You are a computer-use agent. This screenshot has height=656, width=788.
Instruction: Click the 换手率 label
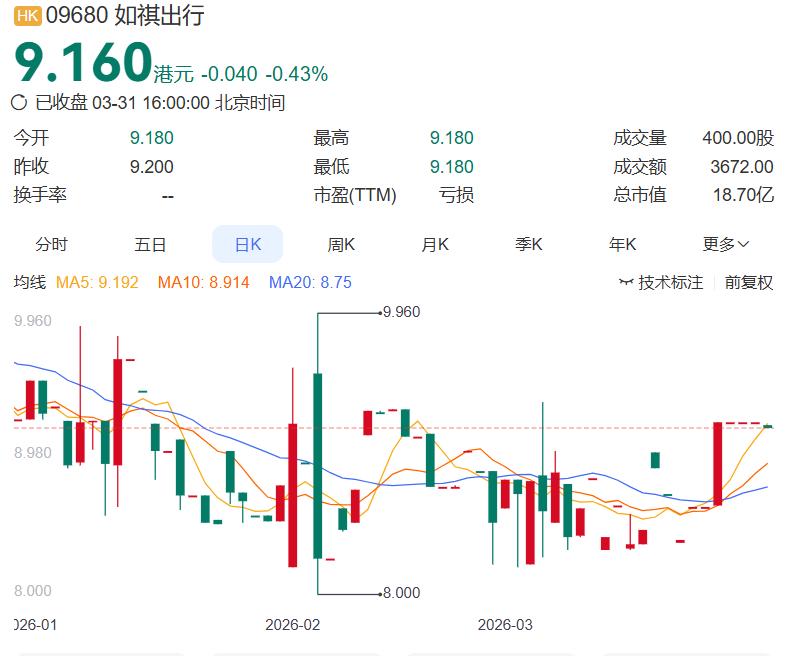[x=40, y=195]
